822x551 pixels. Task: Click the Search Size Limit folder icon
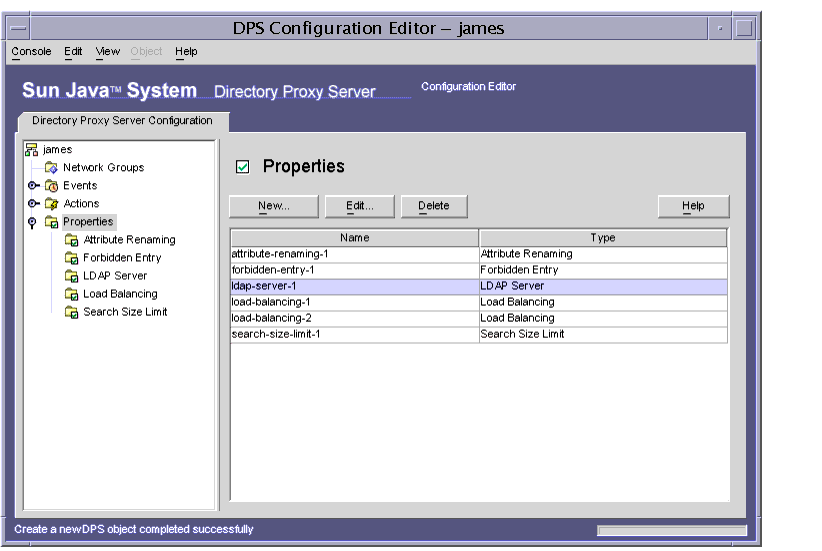71,312
